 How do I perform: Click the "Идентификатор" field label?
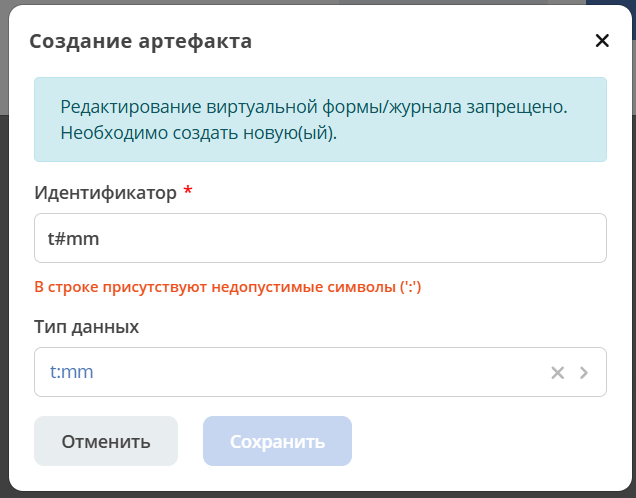(105, 192)
